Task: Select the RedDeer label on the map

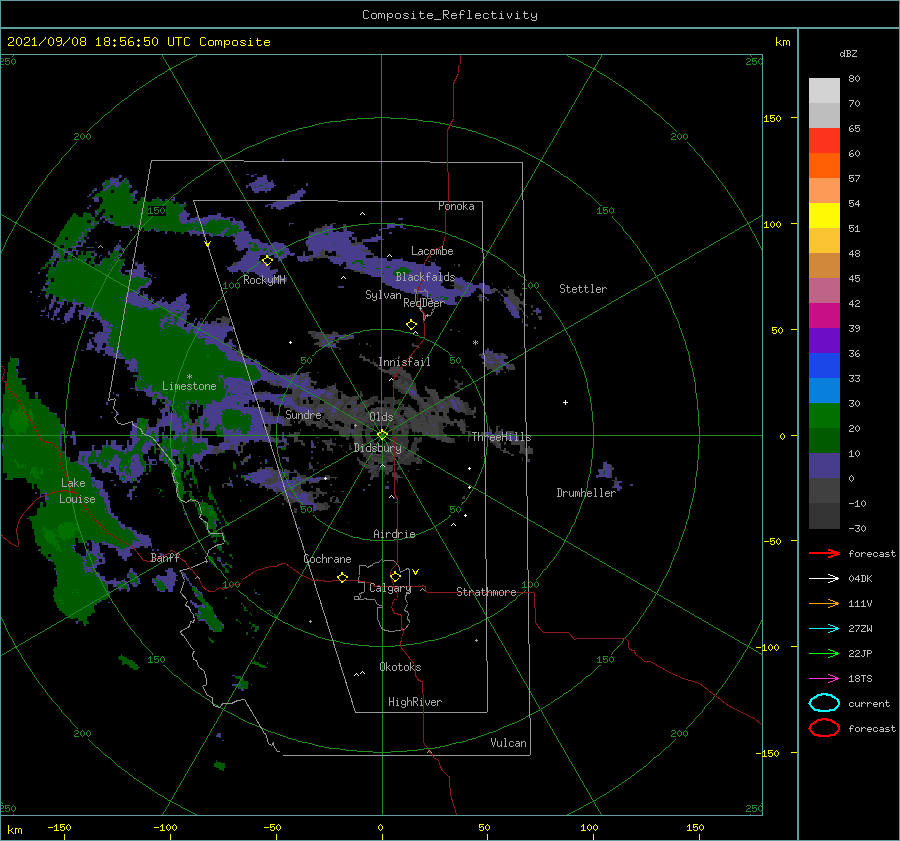Action: [x=423, y=303]
